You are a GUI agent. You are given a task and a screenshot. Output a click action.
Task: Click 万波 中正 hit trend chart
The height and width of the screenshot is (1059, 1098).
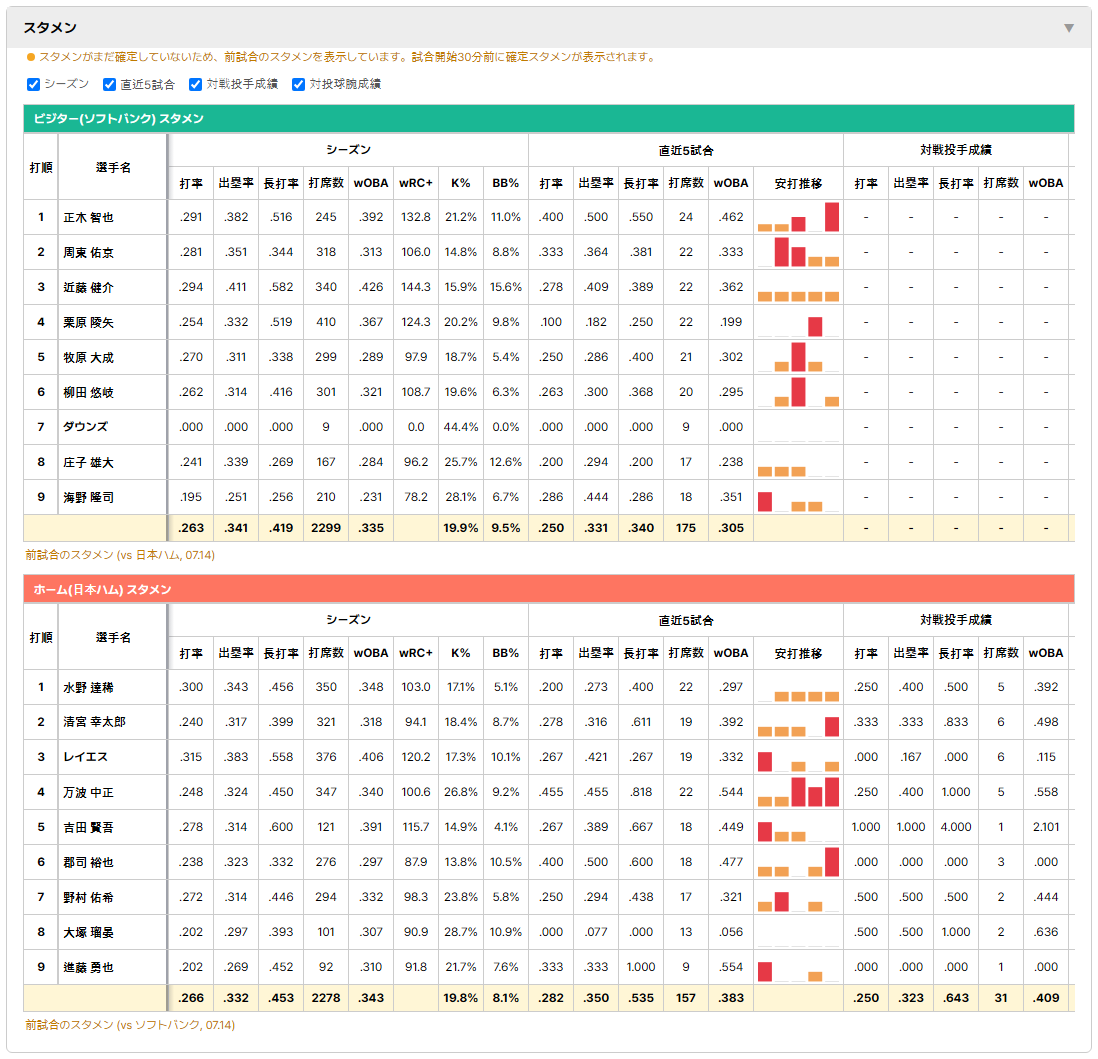point(798,792)
